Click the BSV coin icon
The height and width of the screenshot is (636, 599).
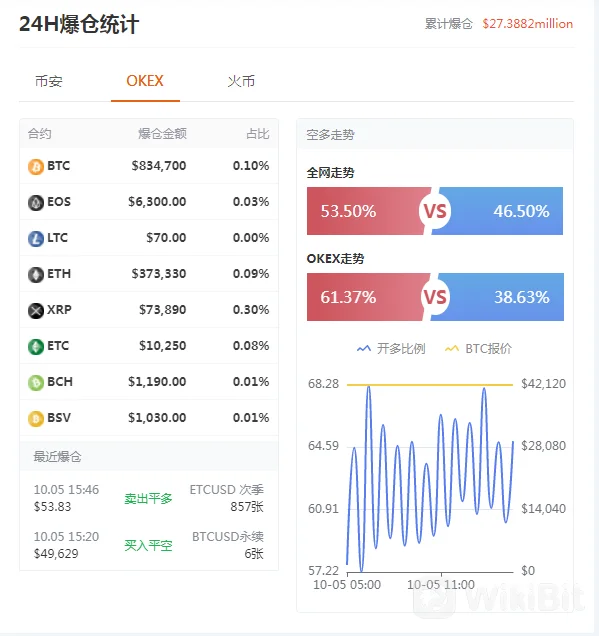point(36,419)
